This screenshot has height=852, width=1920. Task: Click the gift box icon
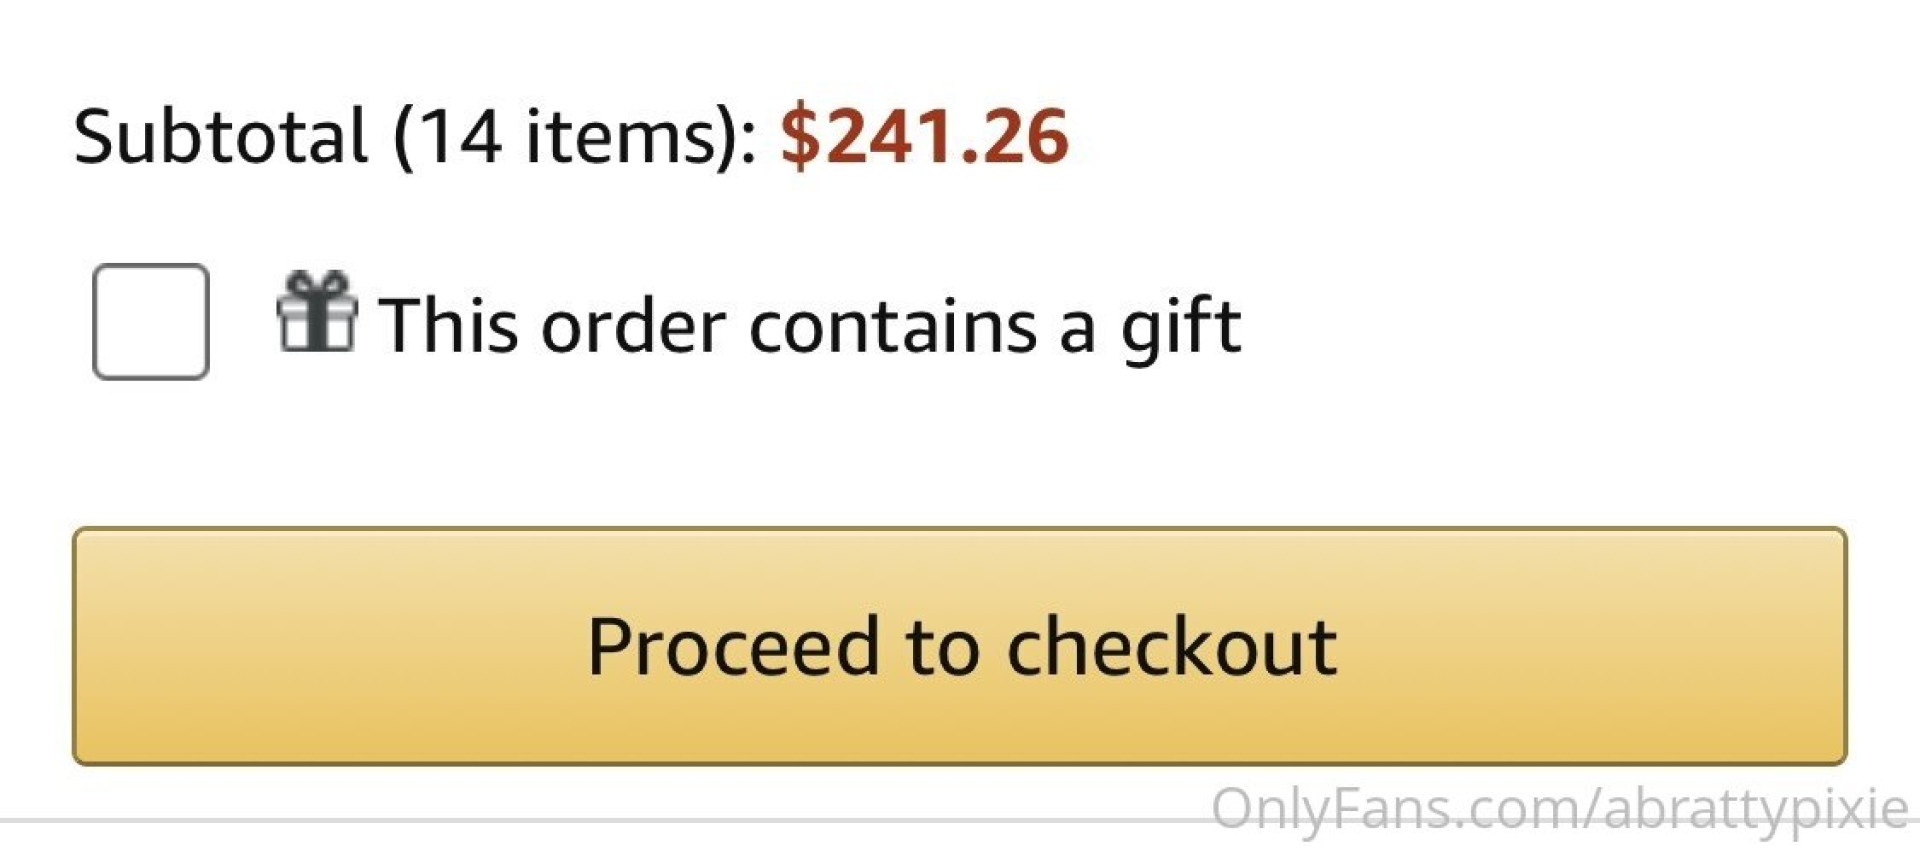pyautogui.click(x=316, y=313)
